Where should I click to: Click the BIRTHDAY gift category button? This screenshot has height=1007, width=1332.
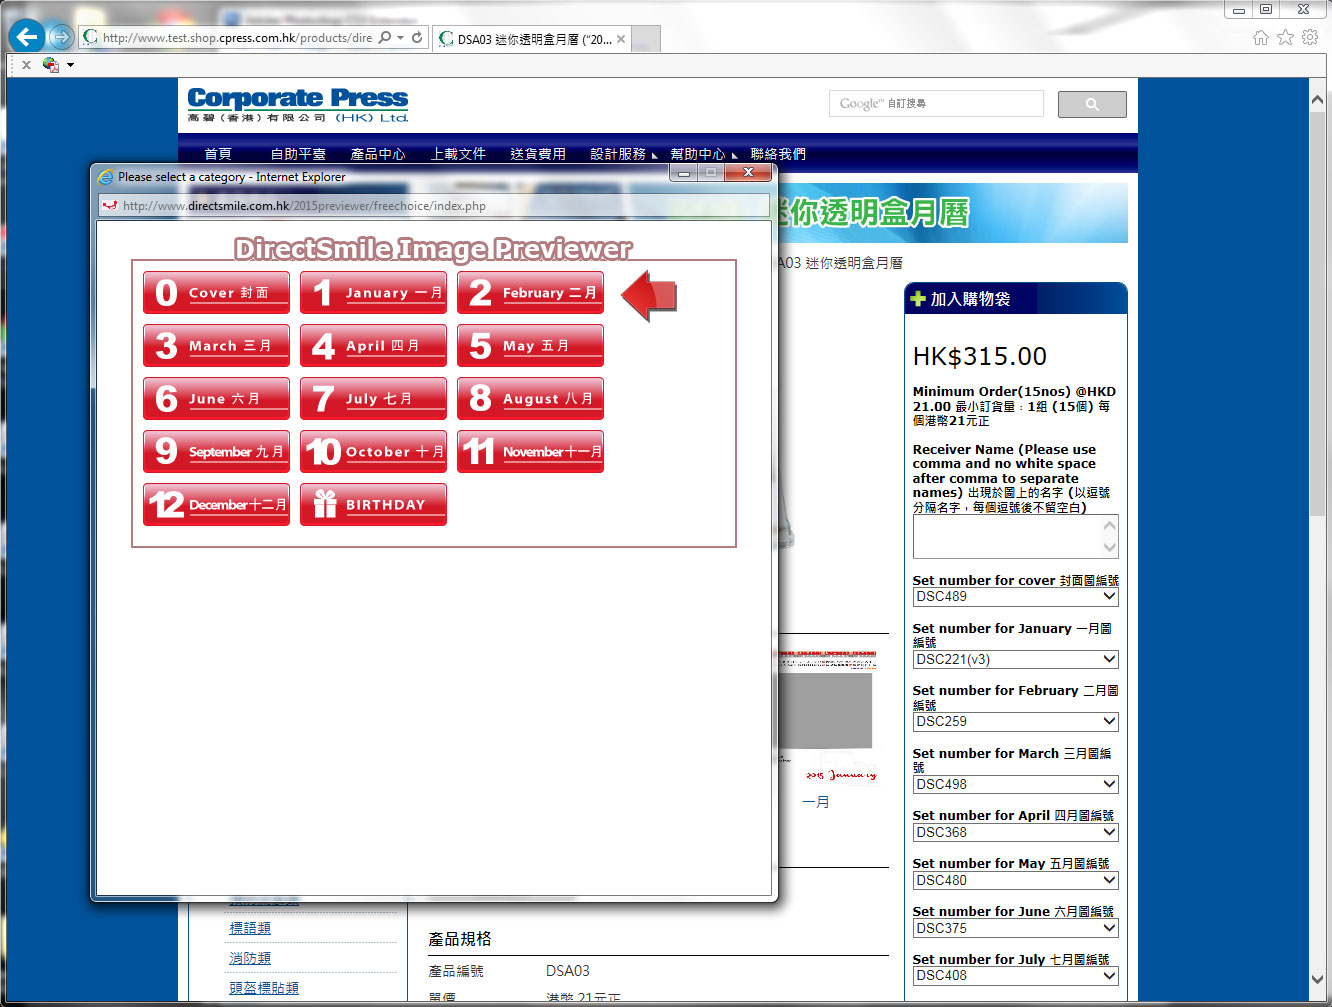373,505
